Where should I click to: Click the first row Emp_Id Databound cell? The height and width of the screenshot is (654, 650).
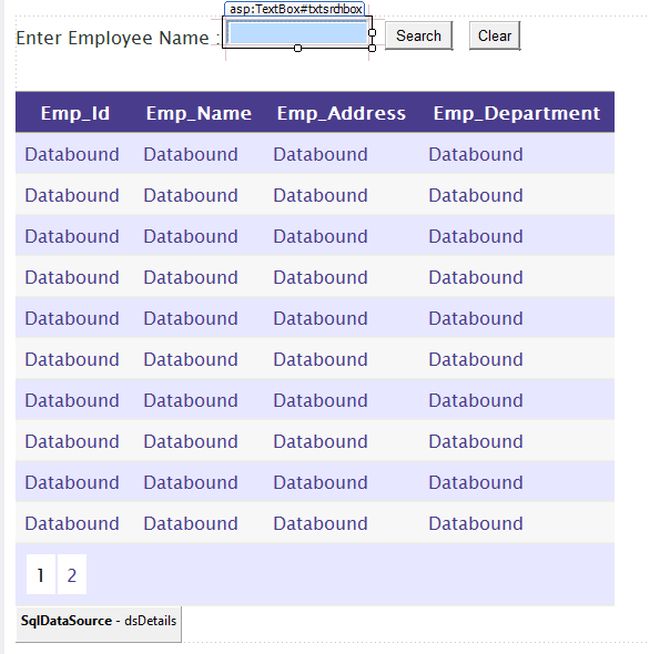pyautogui.click(x=72, y=154)
